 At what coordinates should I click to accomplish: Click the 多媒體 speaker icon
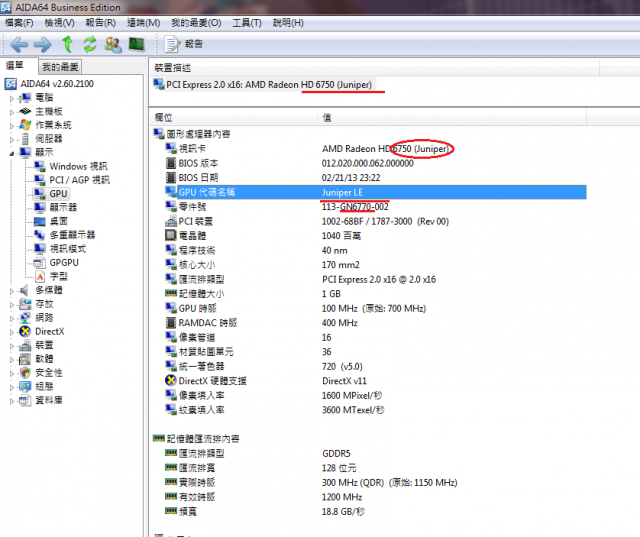coord(25,290)
